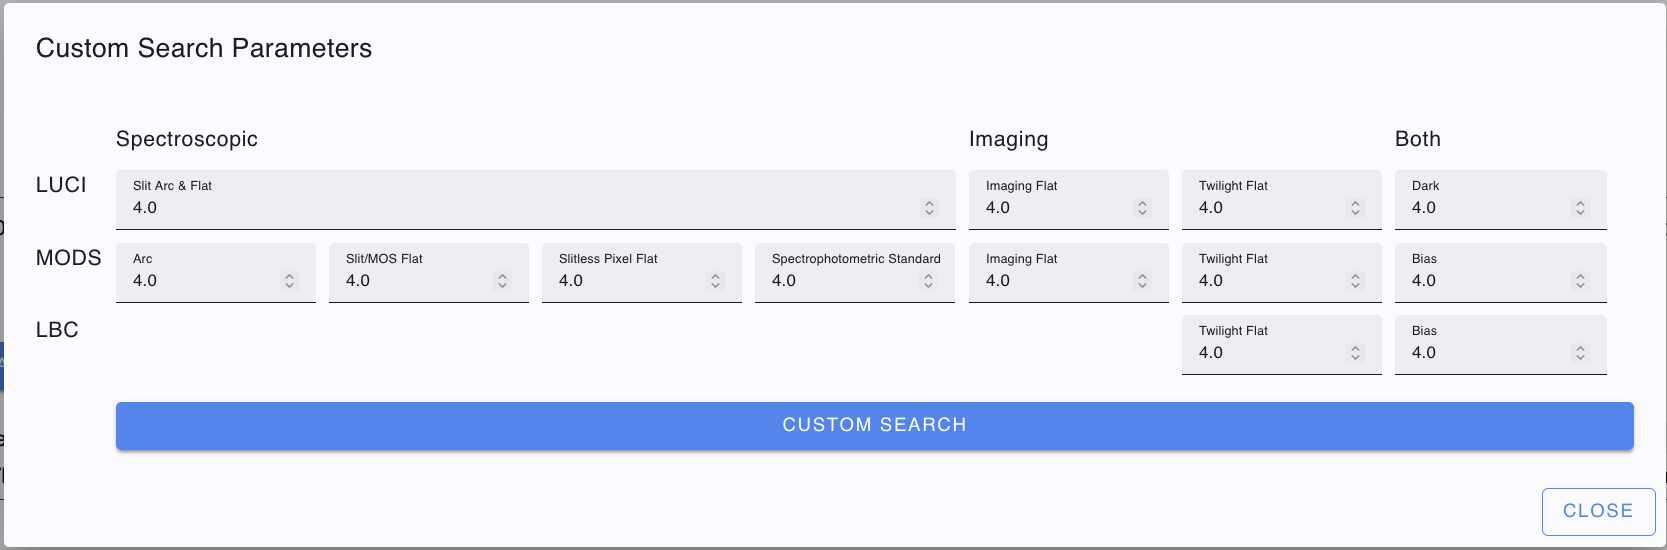Edit the Spectrophotometric Standard value field

[x=840, y=281]
